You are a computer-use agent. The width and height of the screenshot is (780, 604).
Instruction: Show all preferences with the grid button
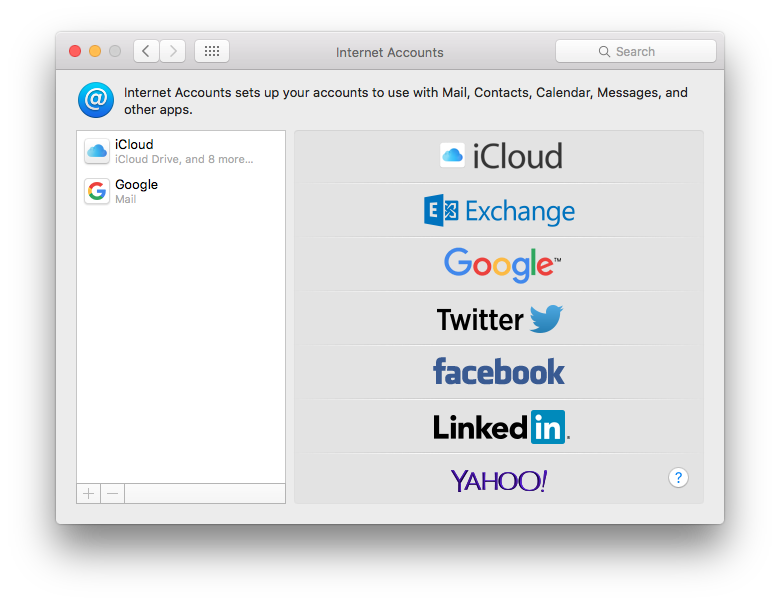point(212,51)
